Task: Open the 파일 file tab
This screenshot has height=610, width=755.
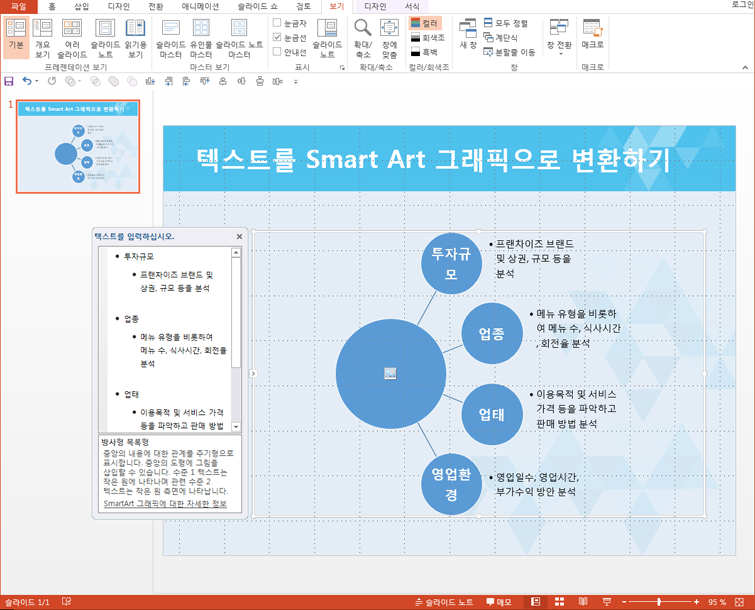Action: pos(18,6)
